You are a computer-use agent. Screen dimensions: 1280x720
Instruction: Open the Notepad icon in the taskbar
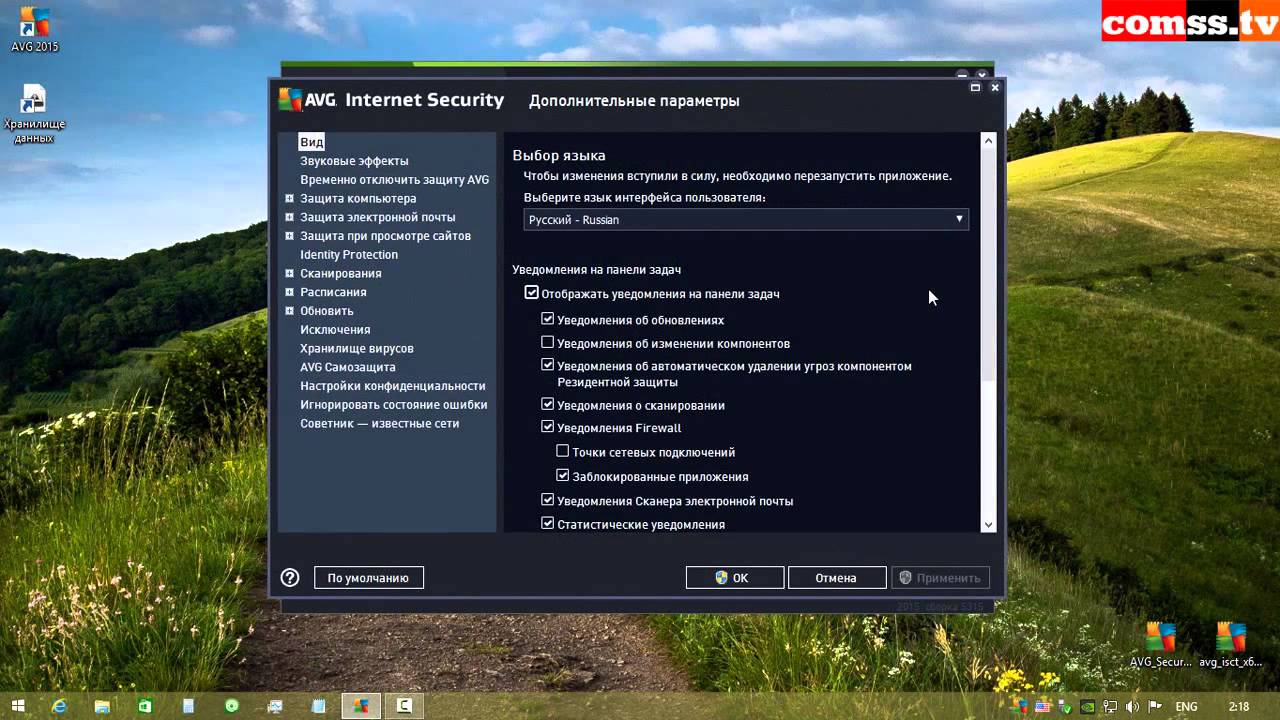[318, 706]
